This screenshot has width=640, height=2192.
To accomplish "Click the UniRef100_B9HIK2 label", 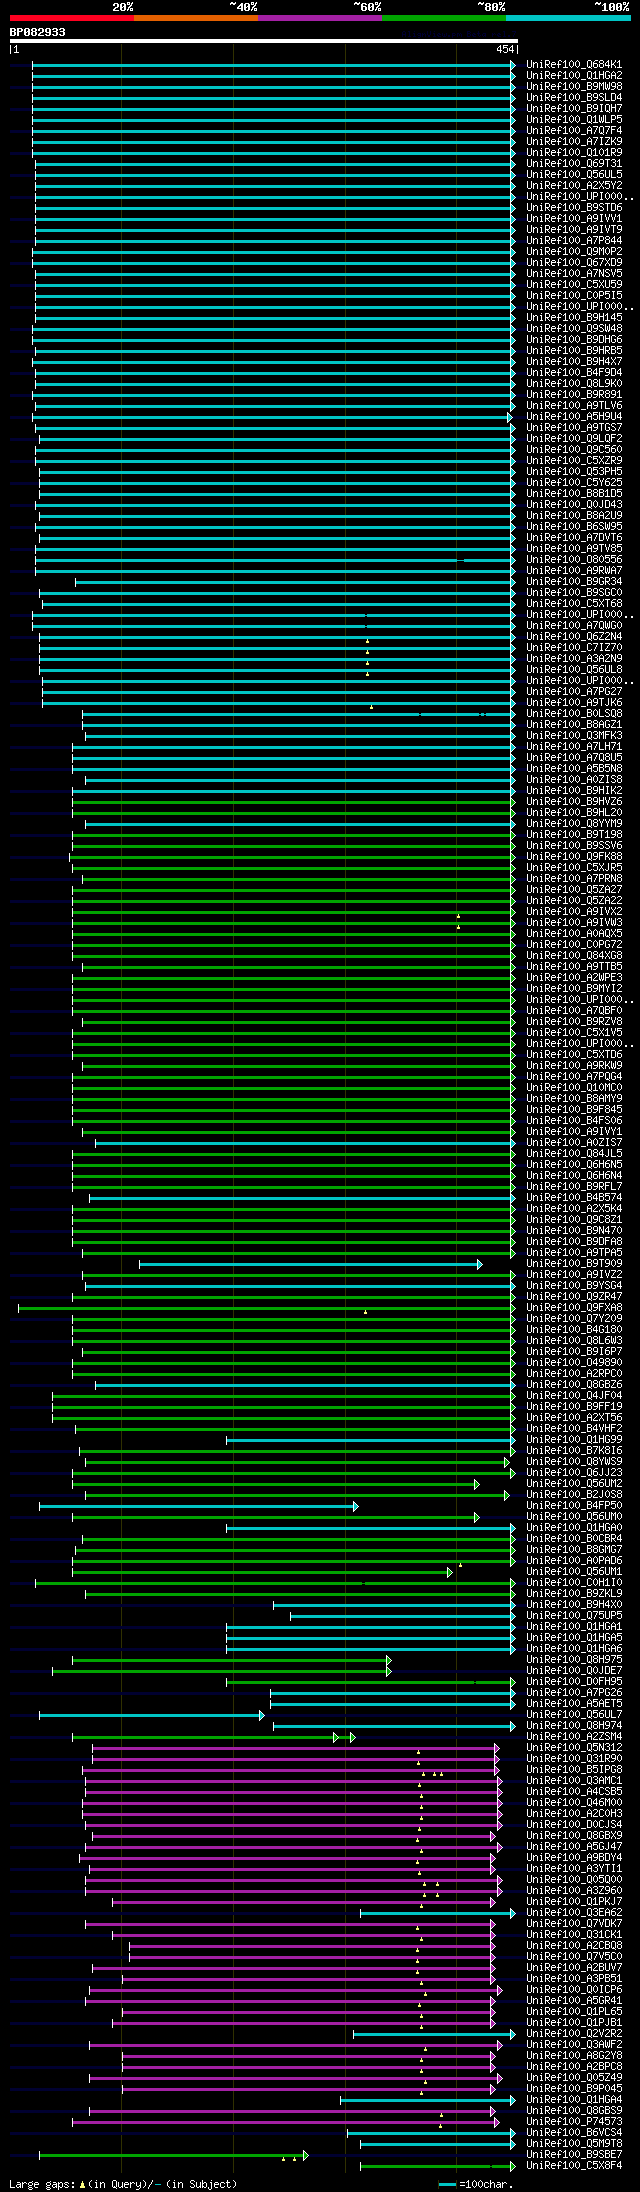I will pos(574,791).
